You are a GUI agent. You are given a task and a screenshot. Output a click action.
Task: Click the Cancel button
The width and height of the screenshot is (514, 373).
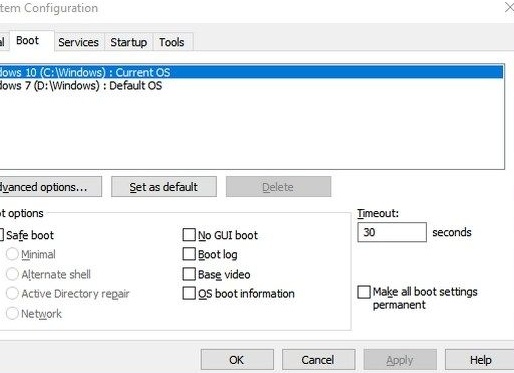click(318, 360)
